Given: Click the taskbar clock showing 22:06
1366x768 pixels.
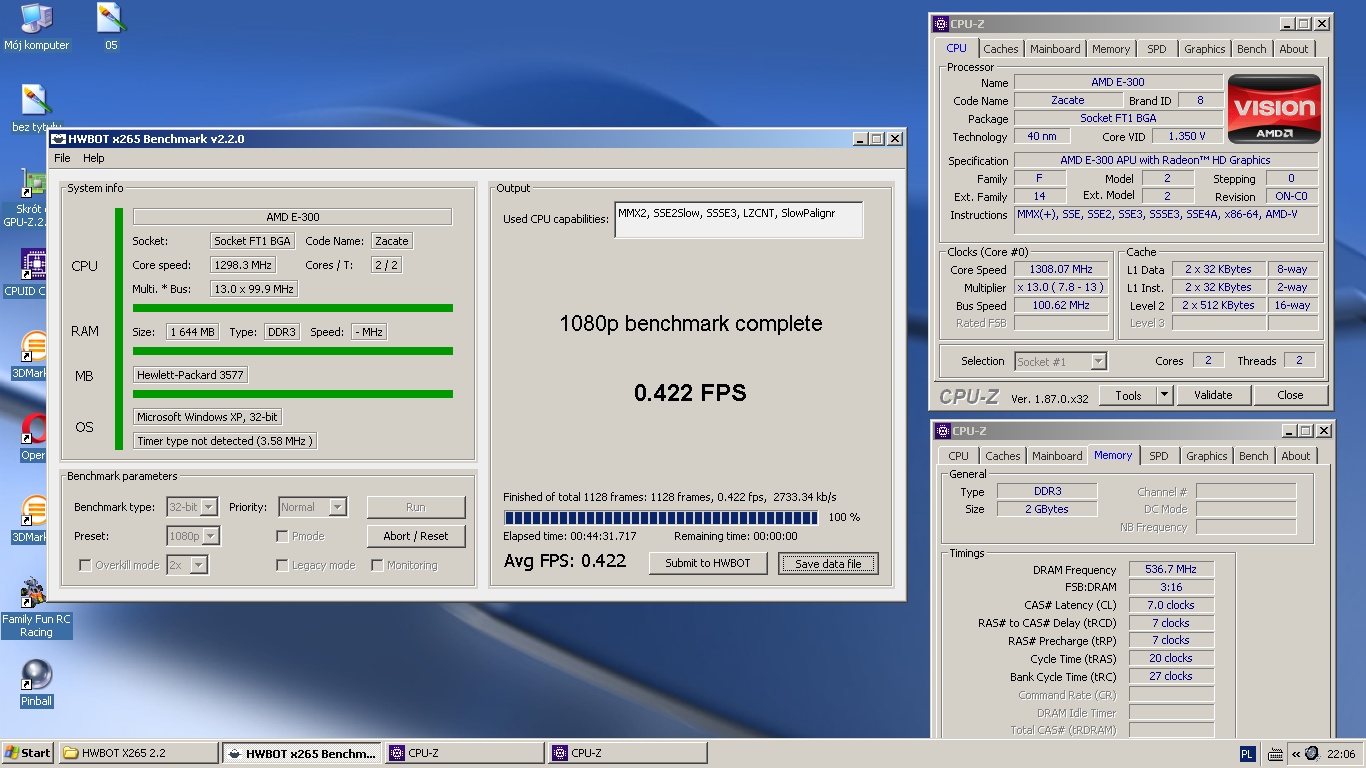Looking at the screenshot, I should coord(1341,754).
